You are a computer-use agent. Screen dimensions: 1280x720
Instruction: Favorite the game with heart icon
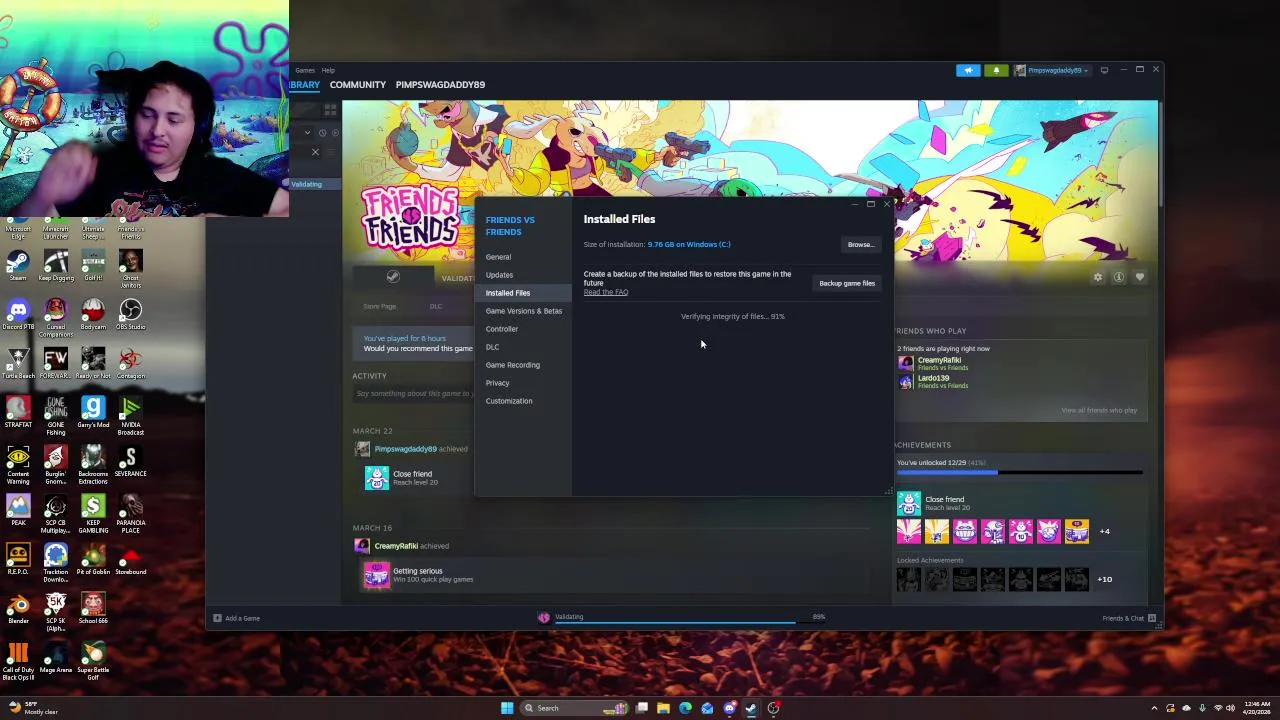1140,278
